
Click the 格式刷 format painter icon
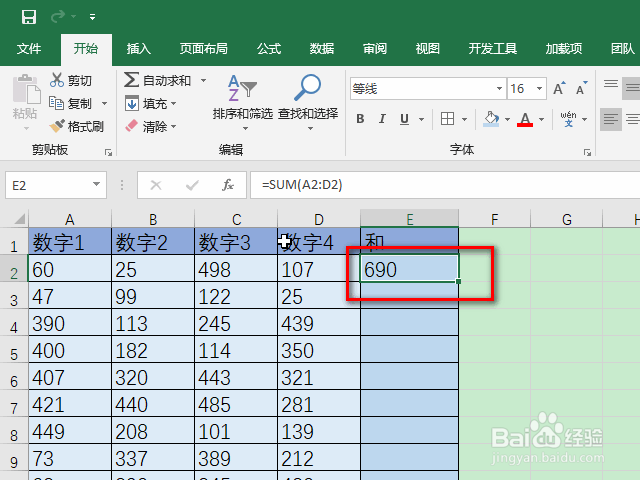click(x=57, y=126)
